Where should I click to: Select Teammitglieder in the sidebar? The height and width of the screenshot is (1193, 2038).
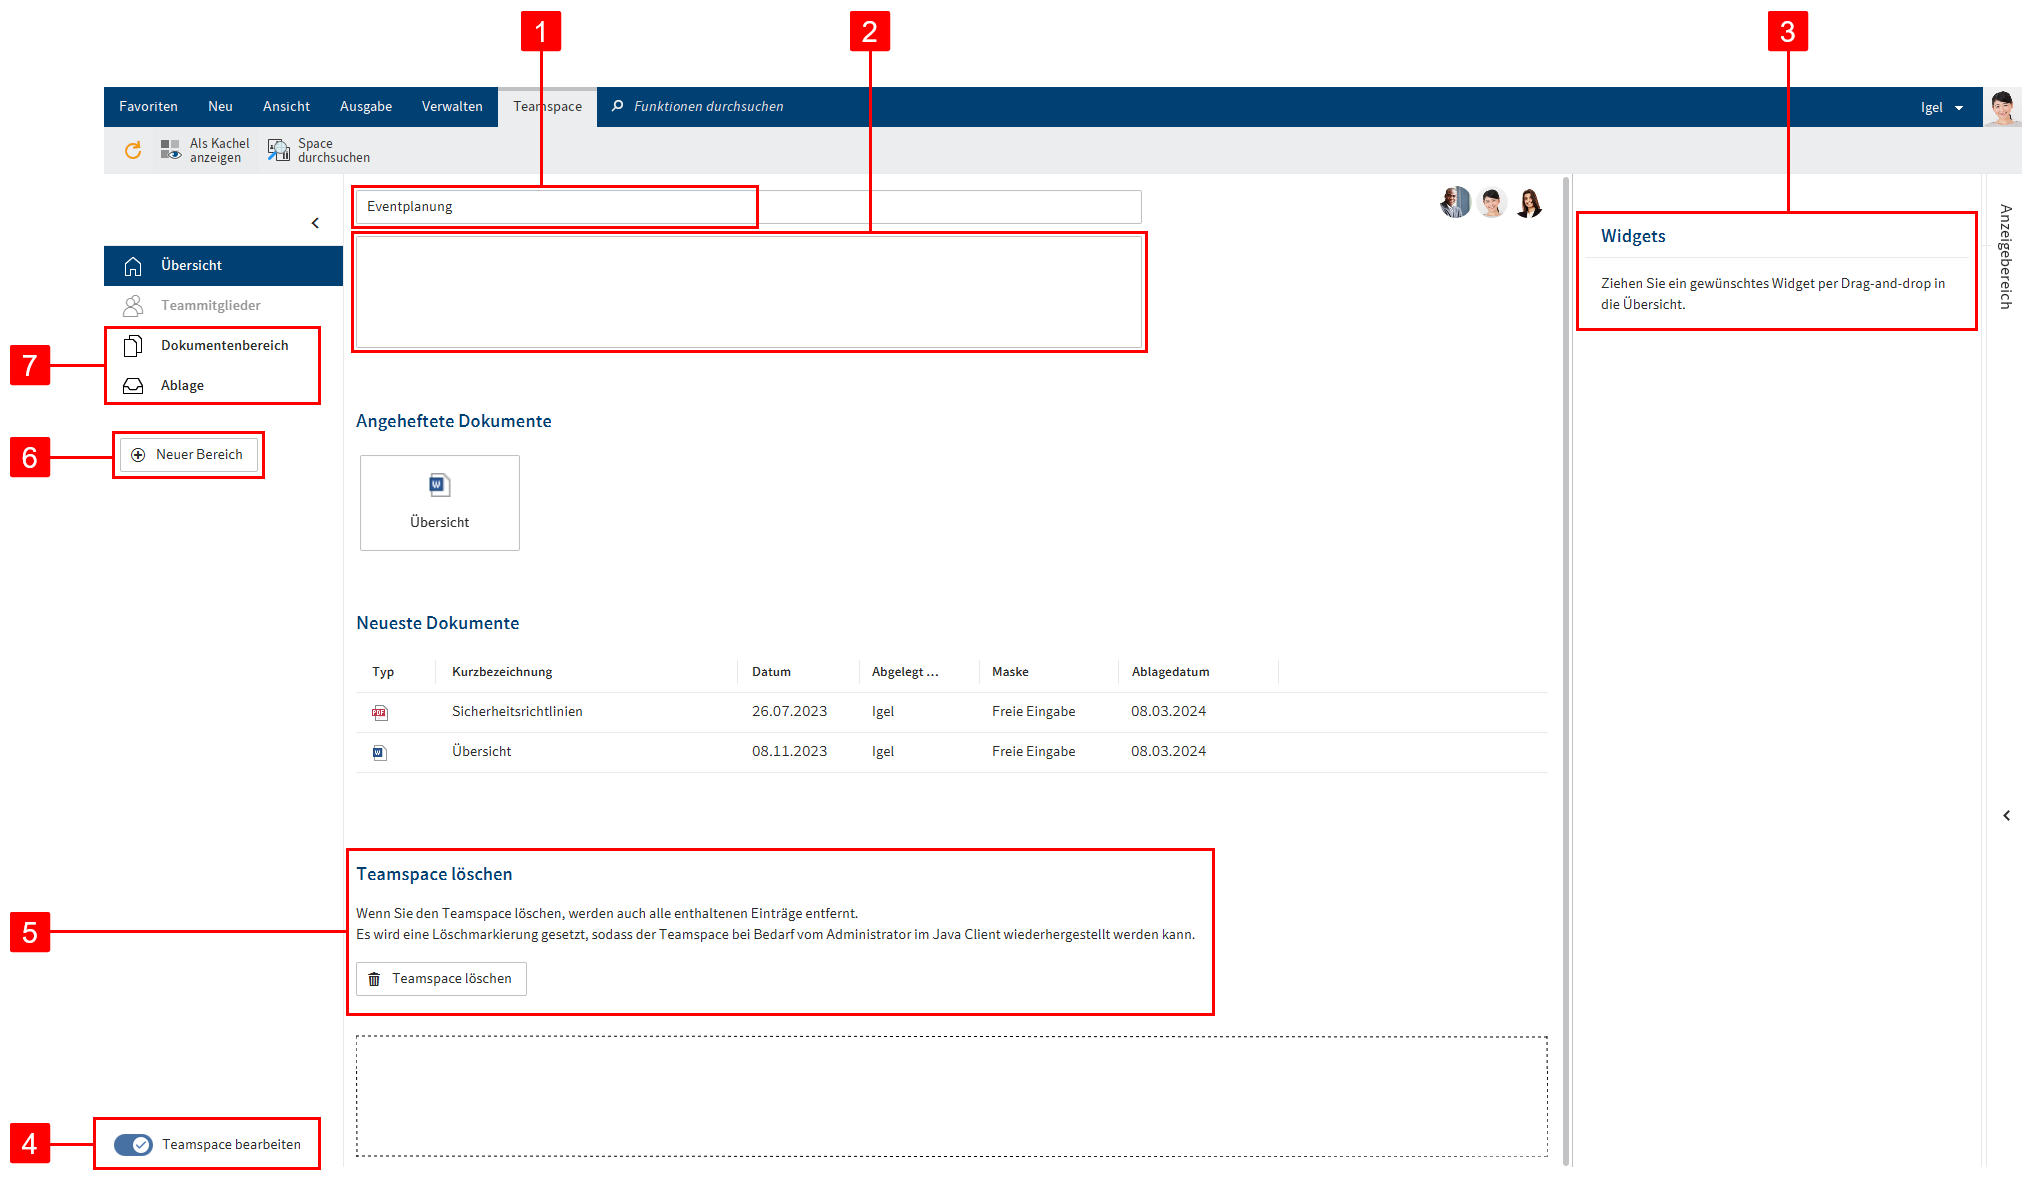pos(210,306)
